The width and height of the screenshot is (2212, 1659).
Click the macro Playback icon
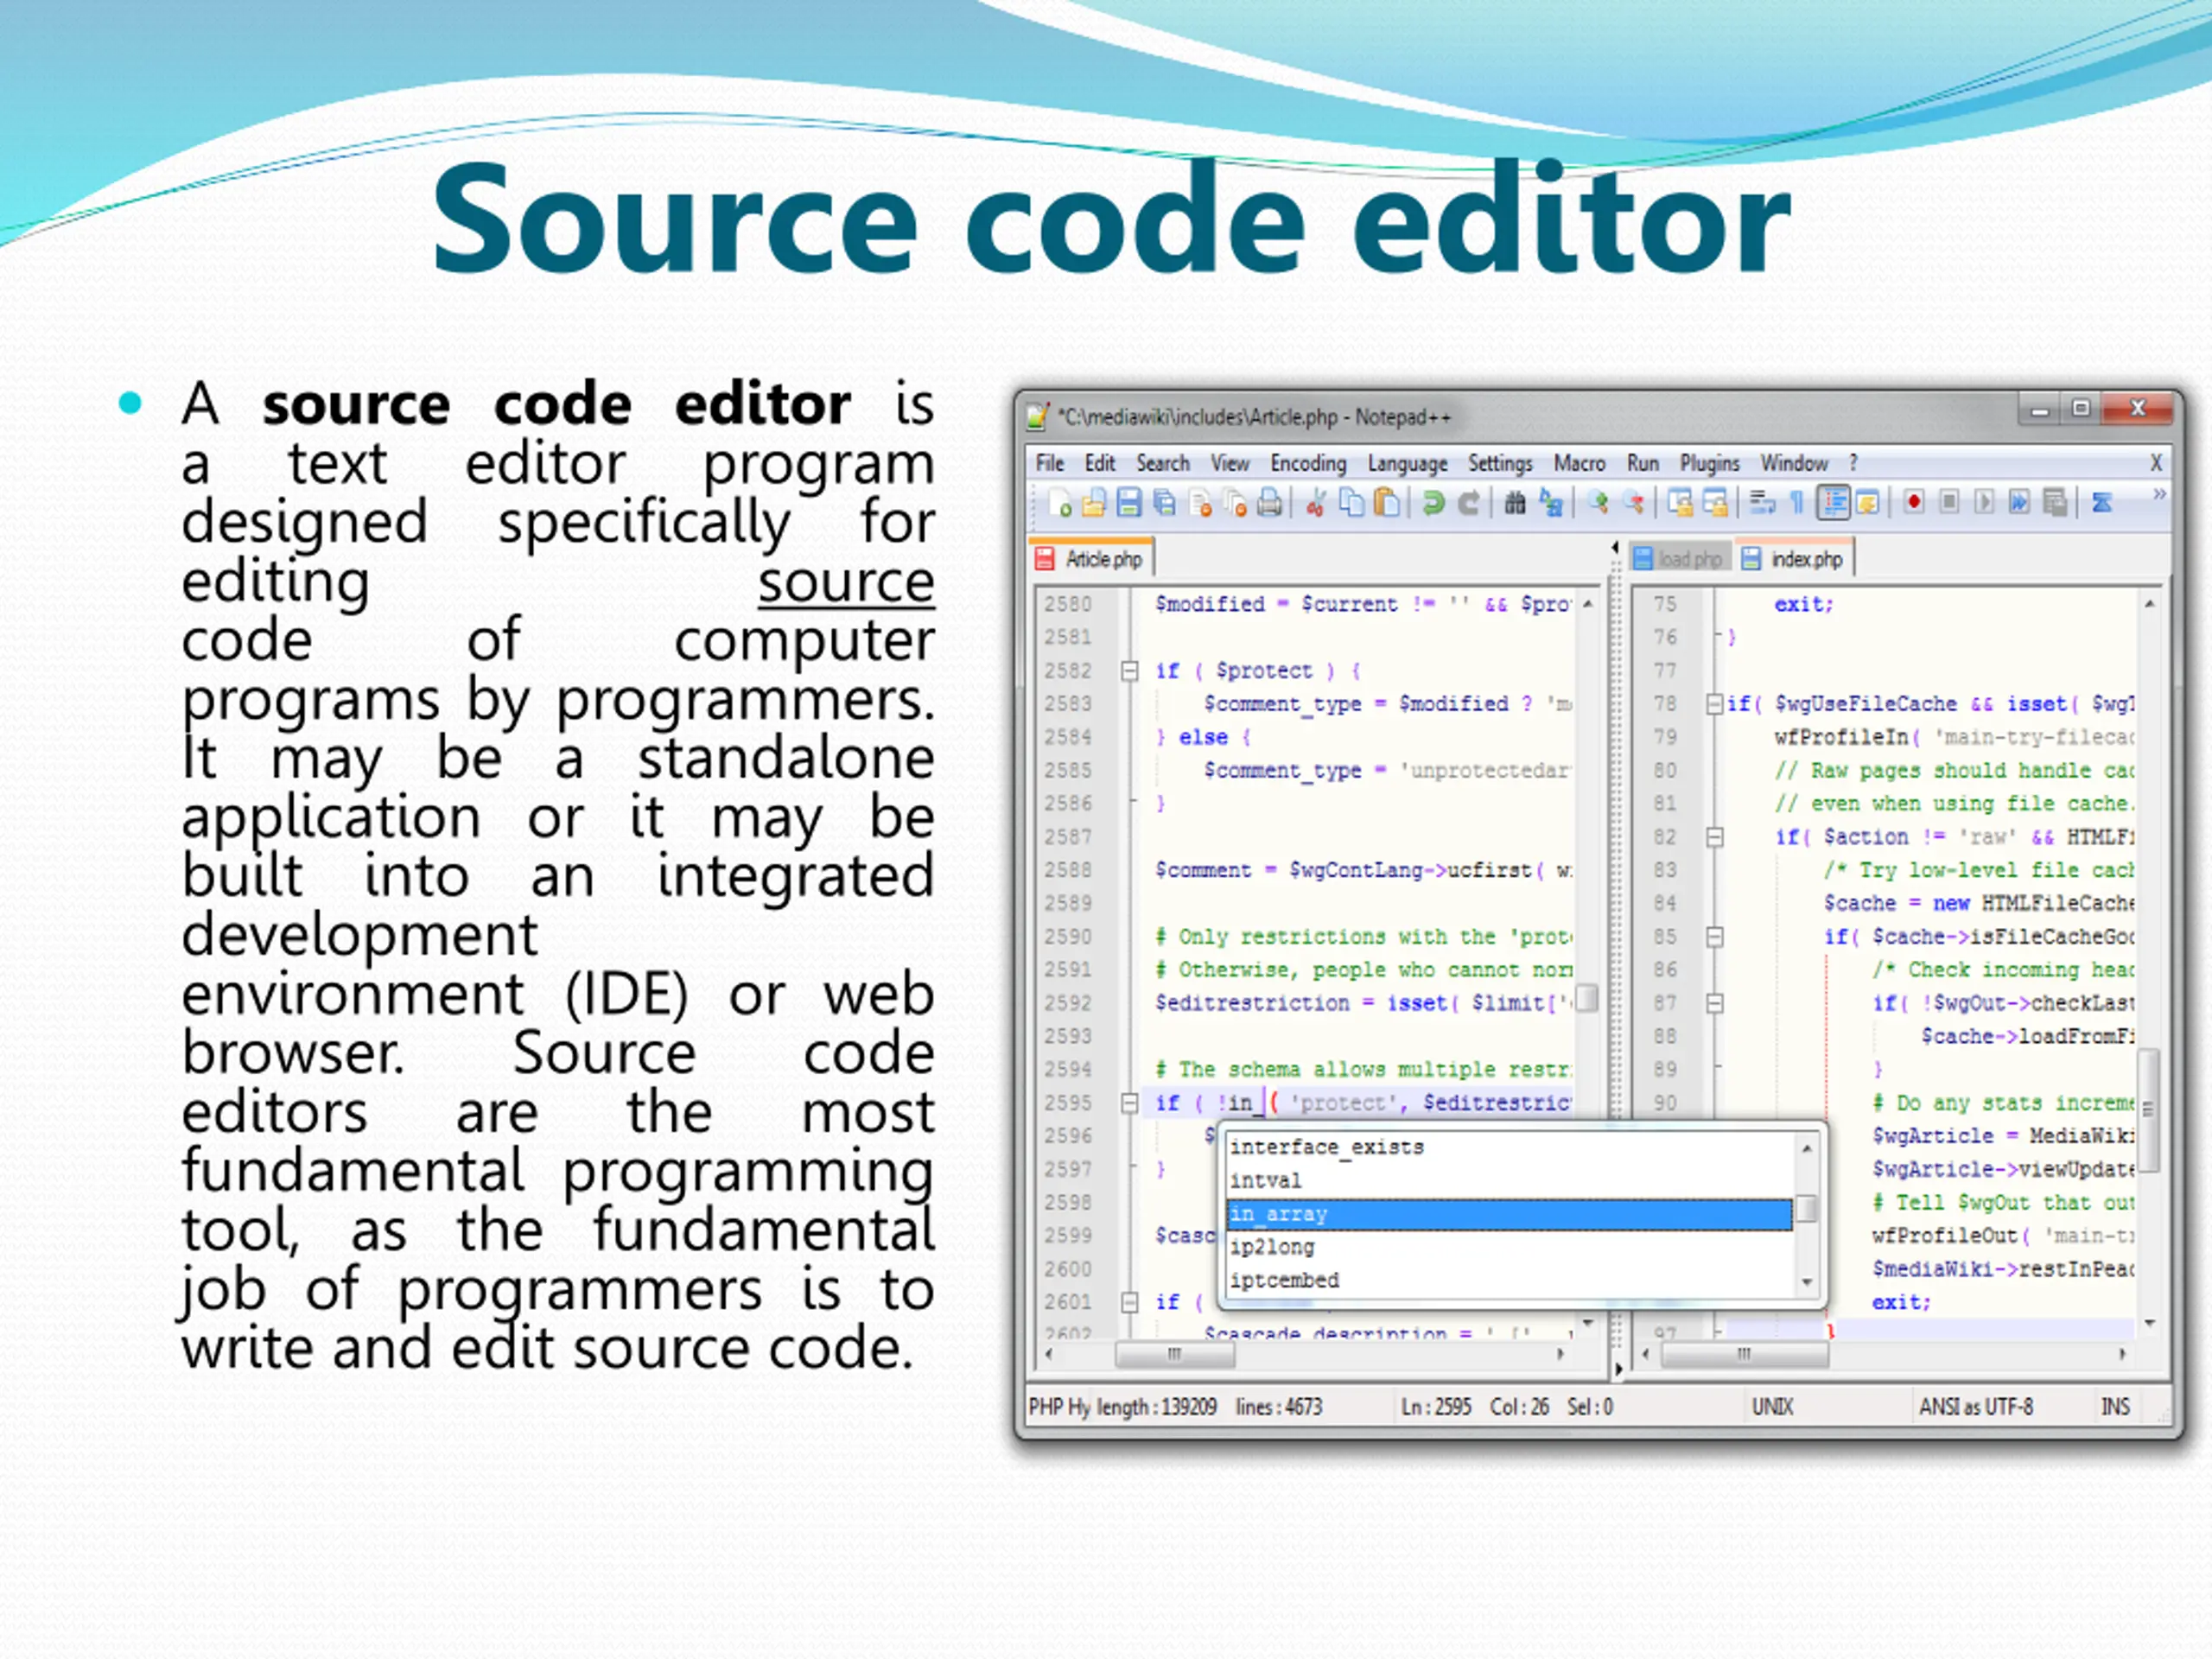click(x=1984, y=502)
